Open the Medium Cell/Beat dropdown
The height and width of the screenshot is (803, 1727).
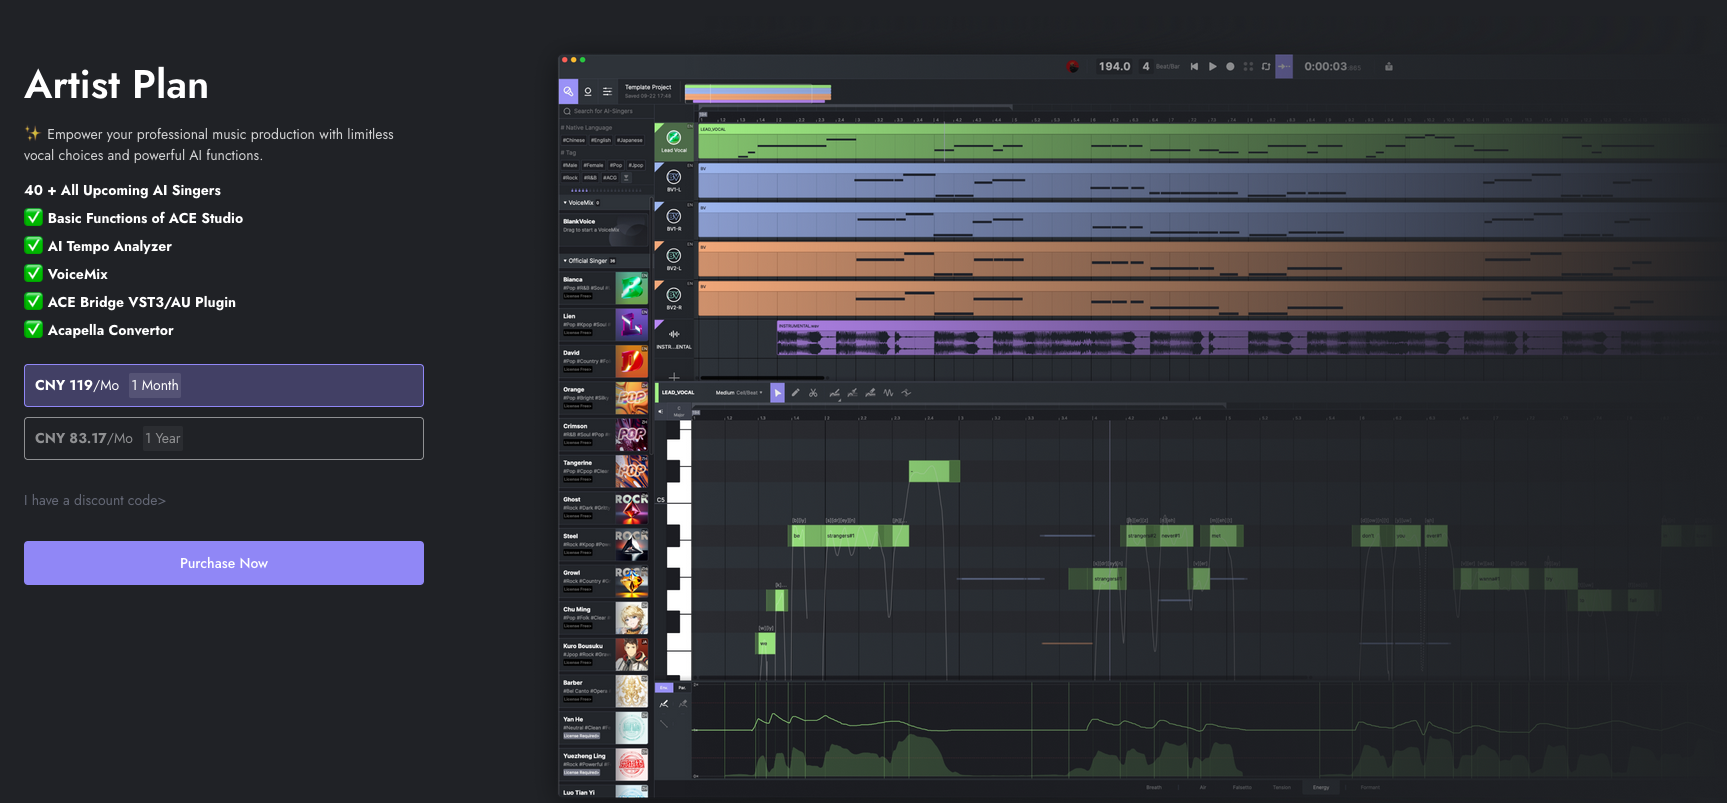tap(739, 393)
